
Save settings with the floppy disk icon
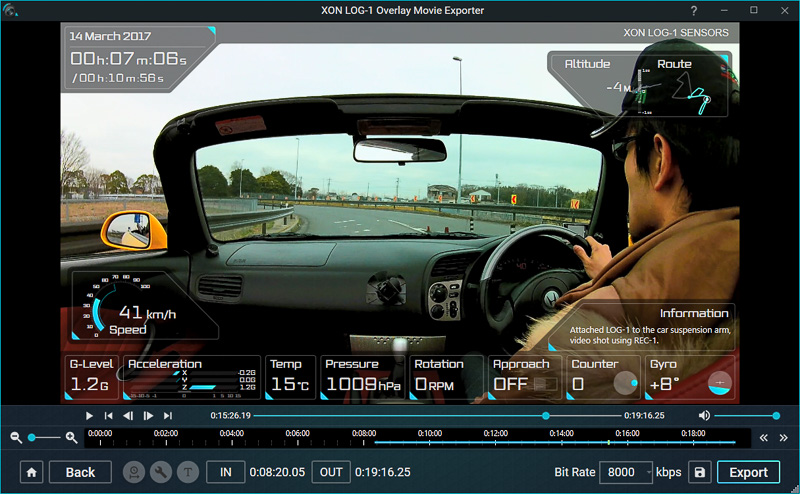tap(699, 472)
